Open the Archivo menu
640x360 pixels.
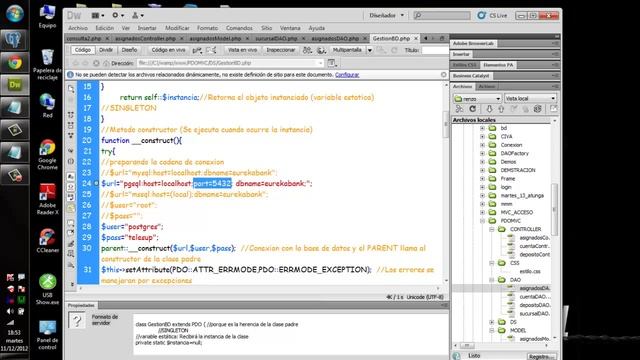(78, 28)
